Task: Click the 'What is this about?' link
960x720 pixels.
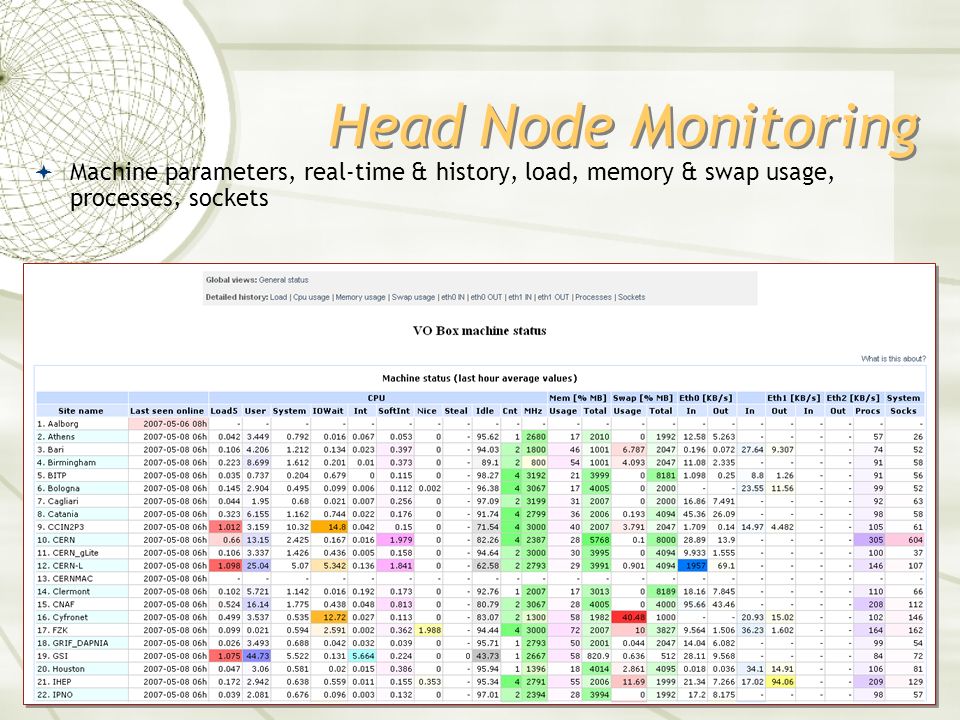Action: [893, 359]
